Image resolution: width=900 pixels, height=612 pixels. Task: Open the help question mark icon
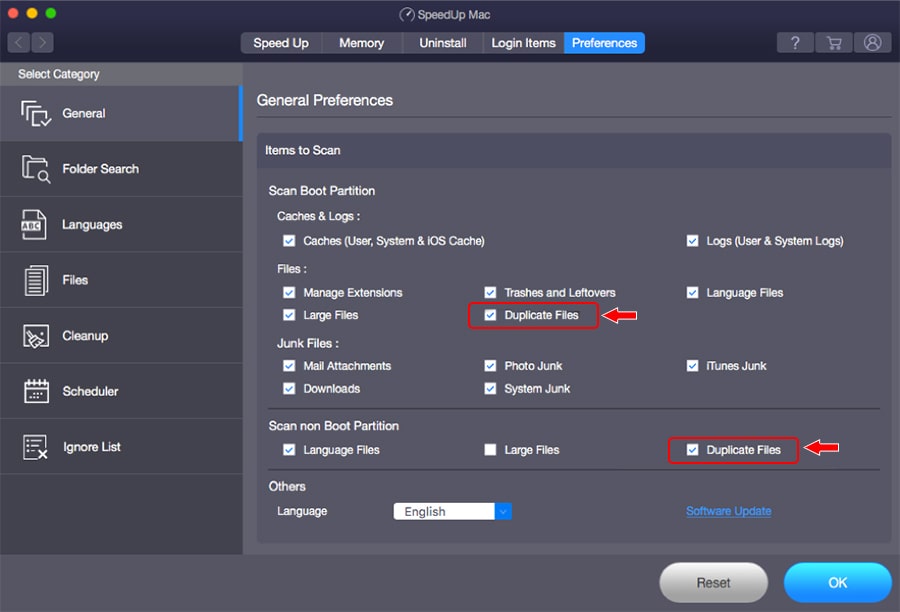tap(795, 43)
